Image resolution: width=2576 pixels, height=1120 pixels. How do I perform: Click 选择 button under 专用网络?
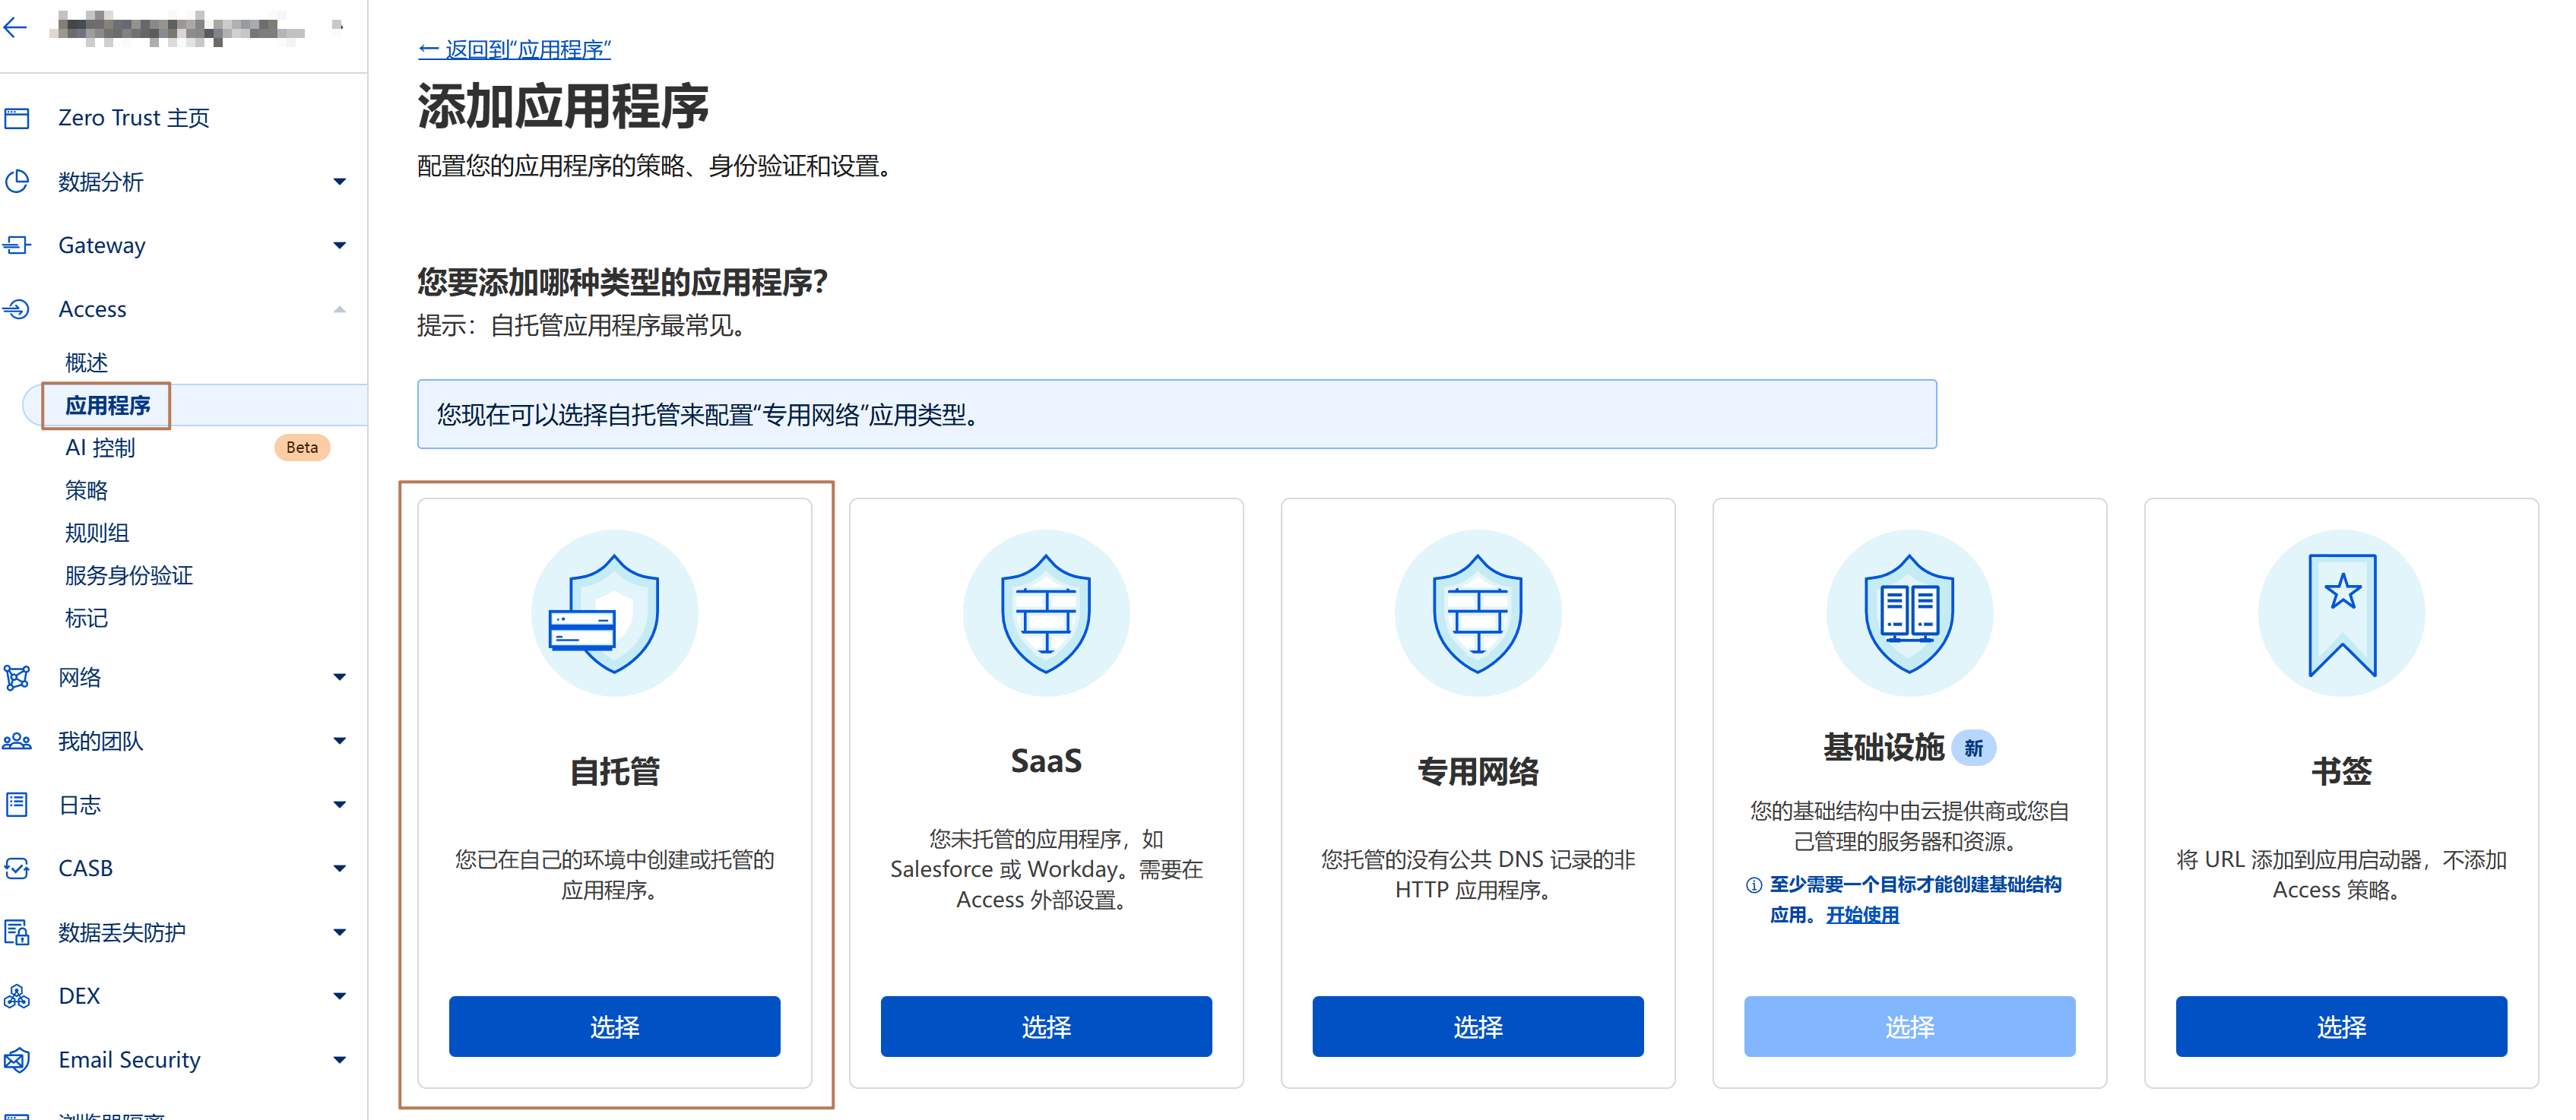coord(1478,1026)
